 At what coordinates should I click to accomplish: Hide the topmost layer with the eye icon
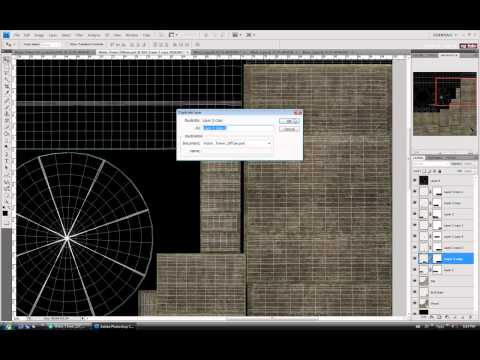point(415,180)
